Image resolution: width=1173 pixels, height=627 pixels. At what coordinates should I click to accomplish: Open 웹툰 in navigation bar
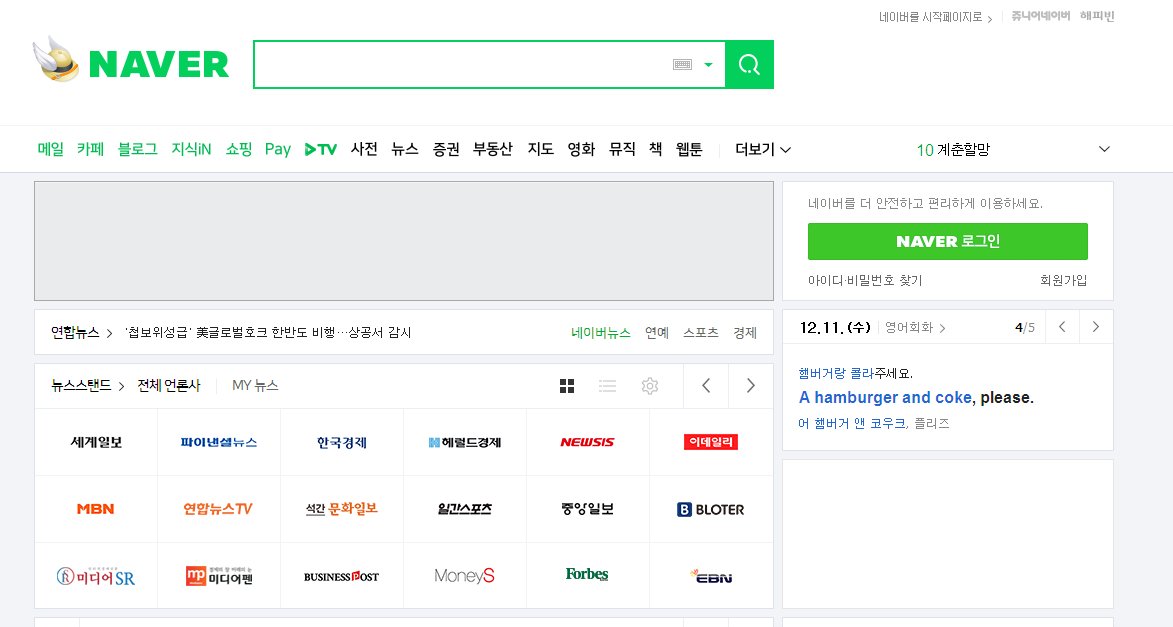[689, 150]
